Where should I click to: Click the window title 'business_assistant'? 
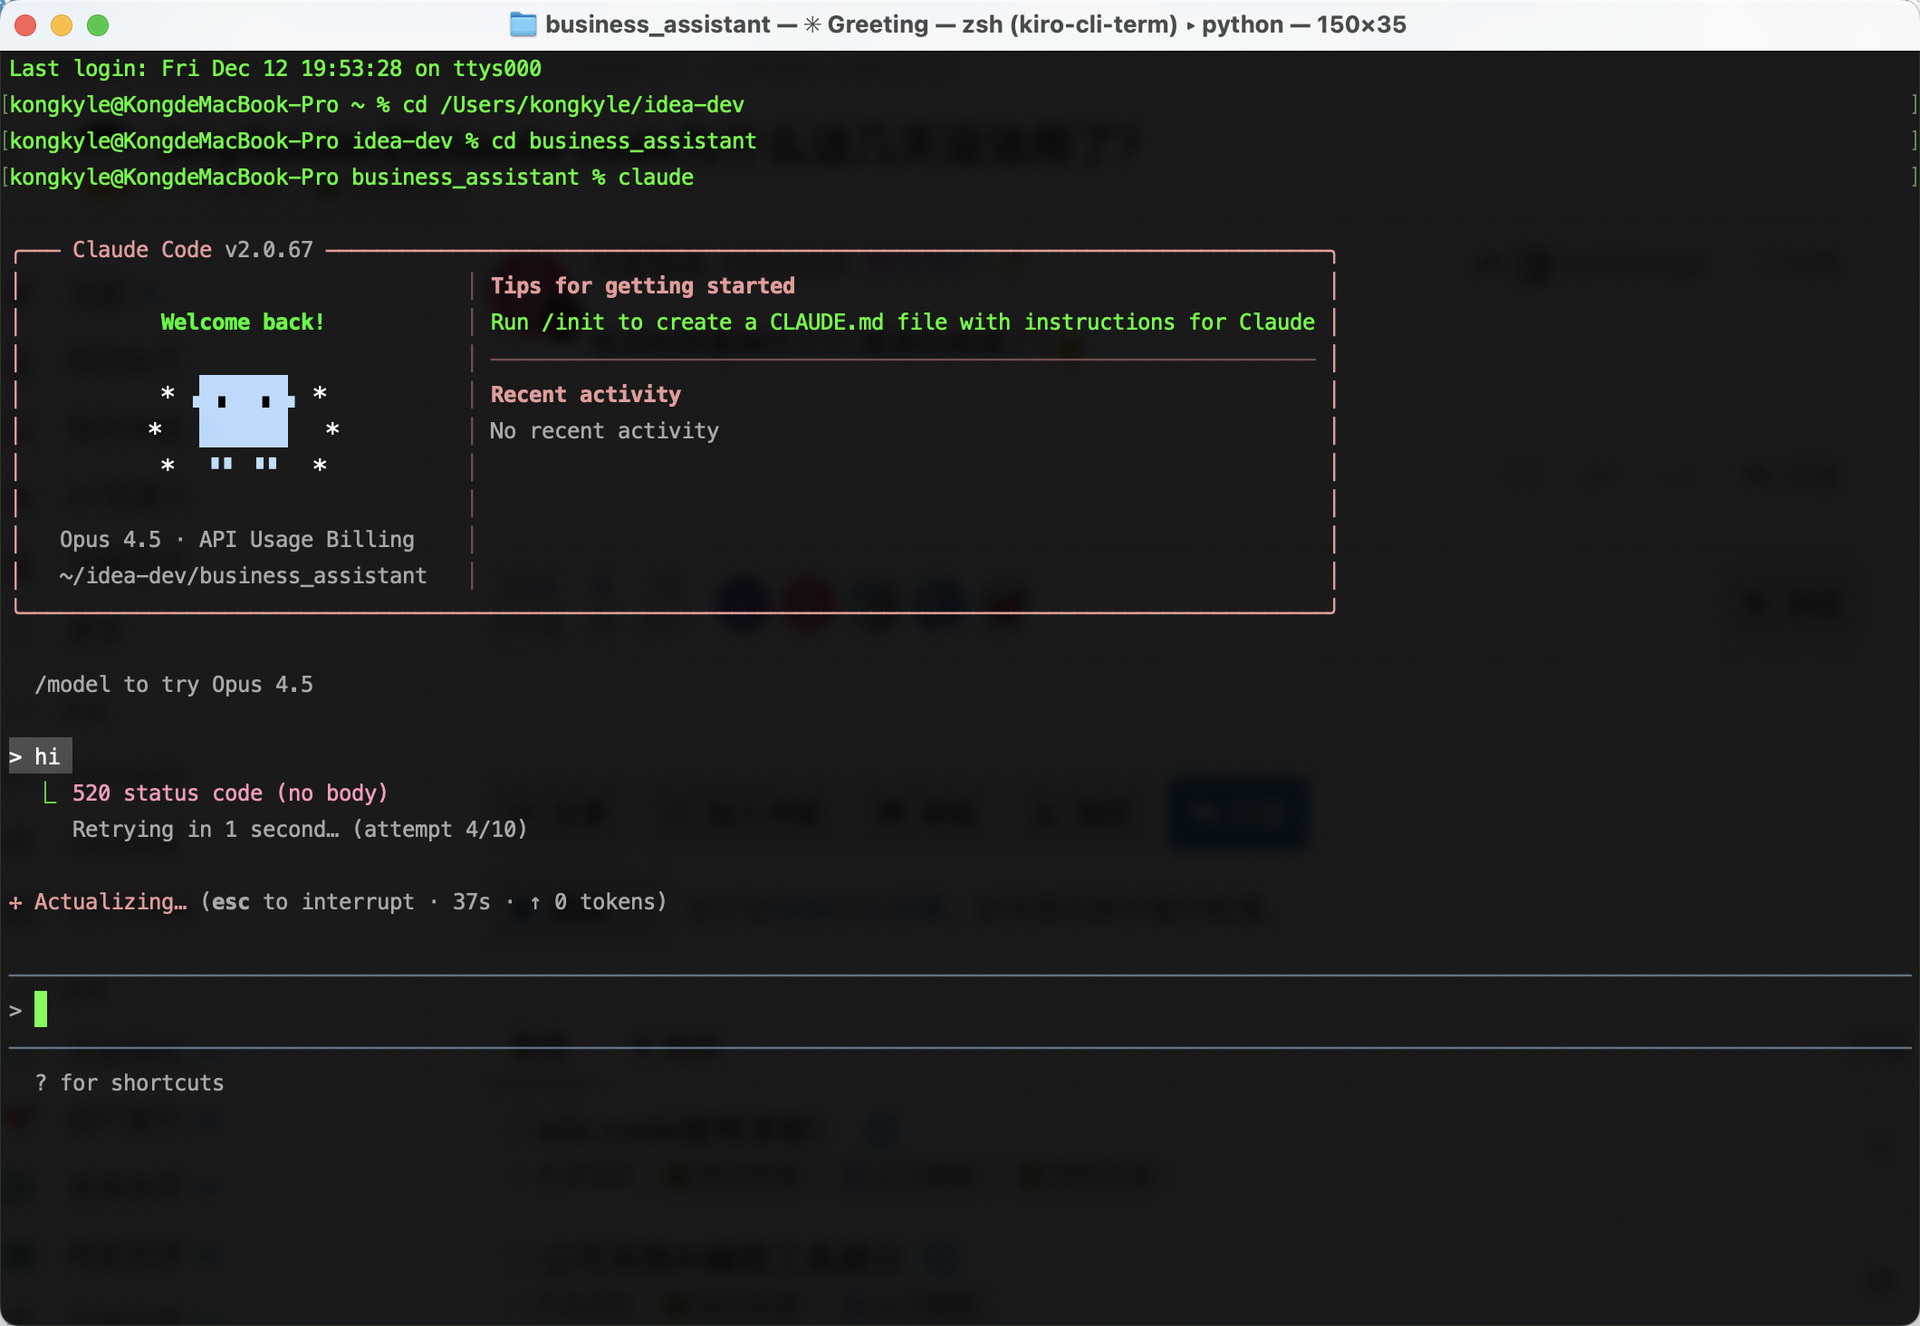tap(657, 25)
